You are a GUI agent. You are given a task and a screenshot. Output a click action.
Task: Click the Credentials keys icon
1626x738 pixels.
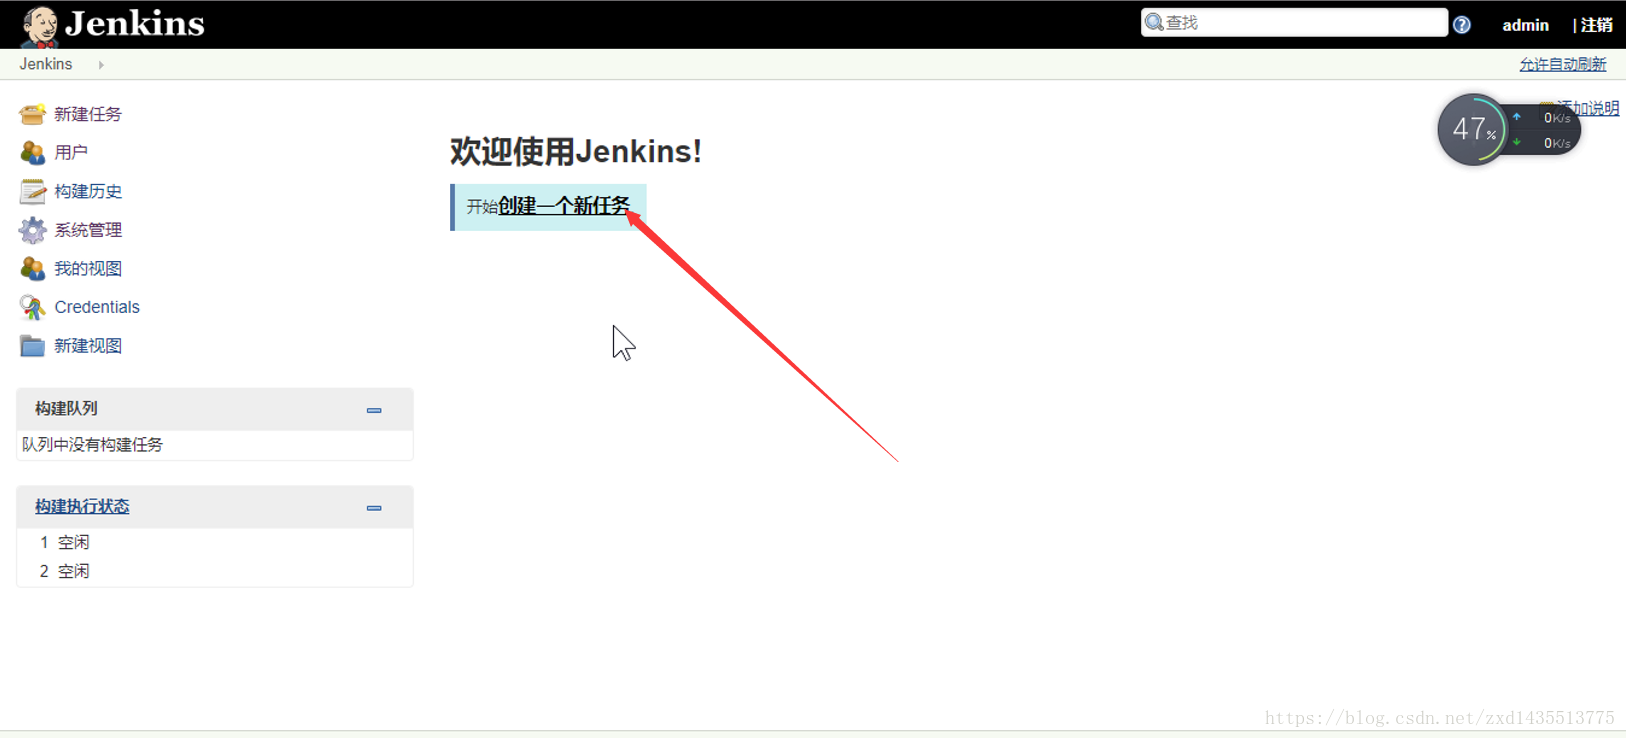point(32,307)
